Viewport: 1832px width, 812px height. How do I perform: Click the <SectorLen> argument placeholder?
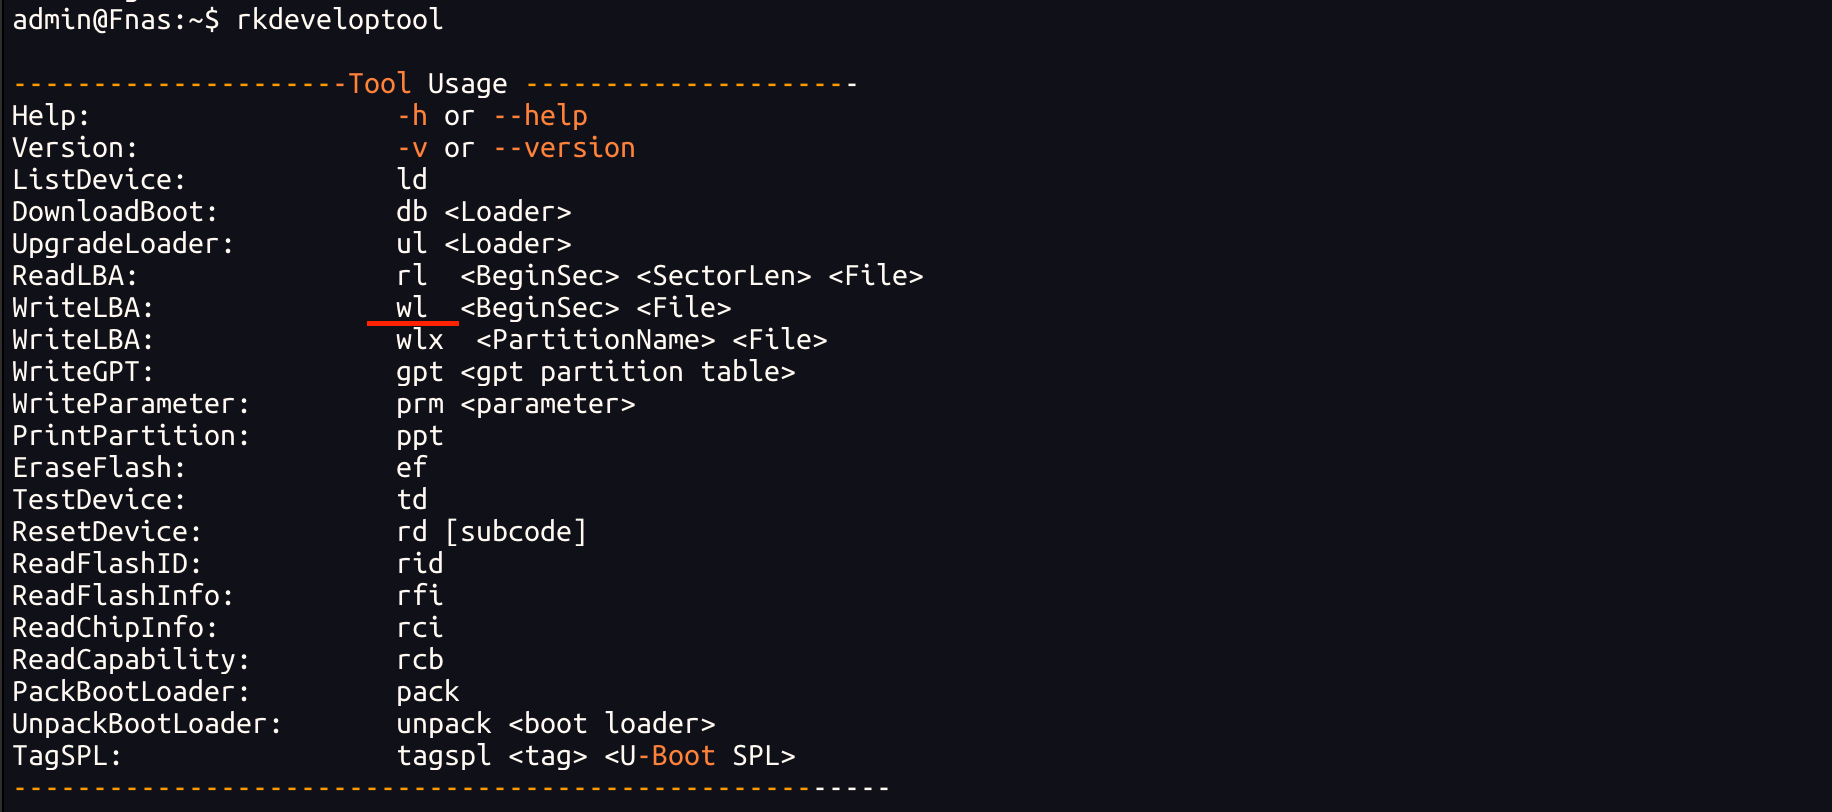[x=724, y=276]
